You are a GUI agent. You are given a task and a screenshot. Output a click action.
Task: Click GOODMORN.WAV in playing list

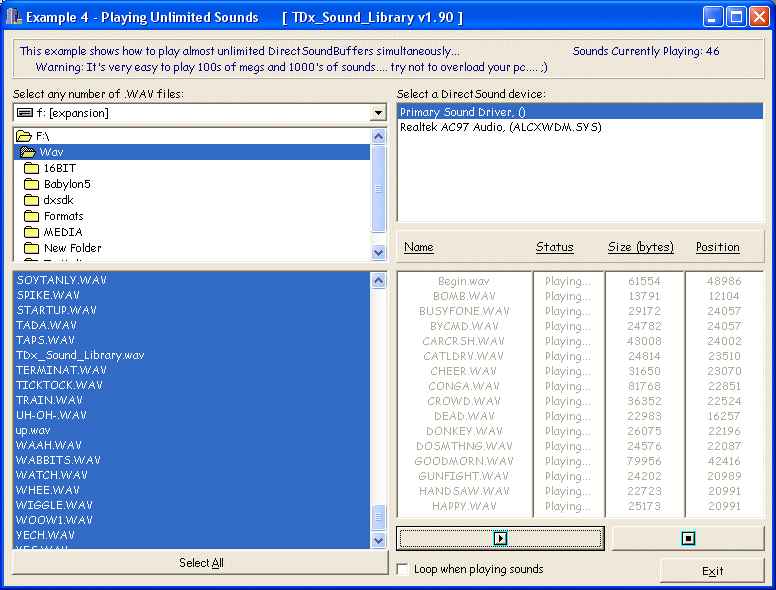[464, 461]
